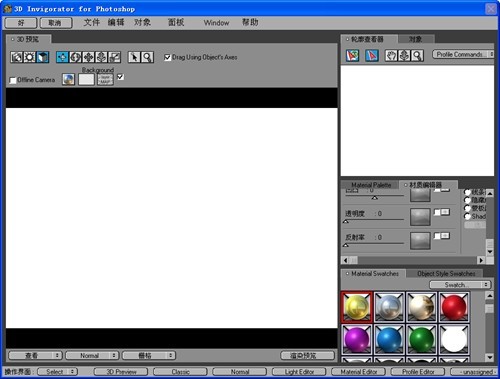Viewport: 500px width, 379px height.
Task: Open the Select dropdown in bottom bar
Action: coord(57,371)
